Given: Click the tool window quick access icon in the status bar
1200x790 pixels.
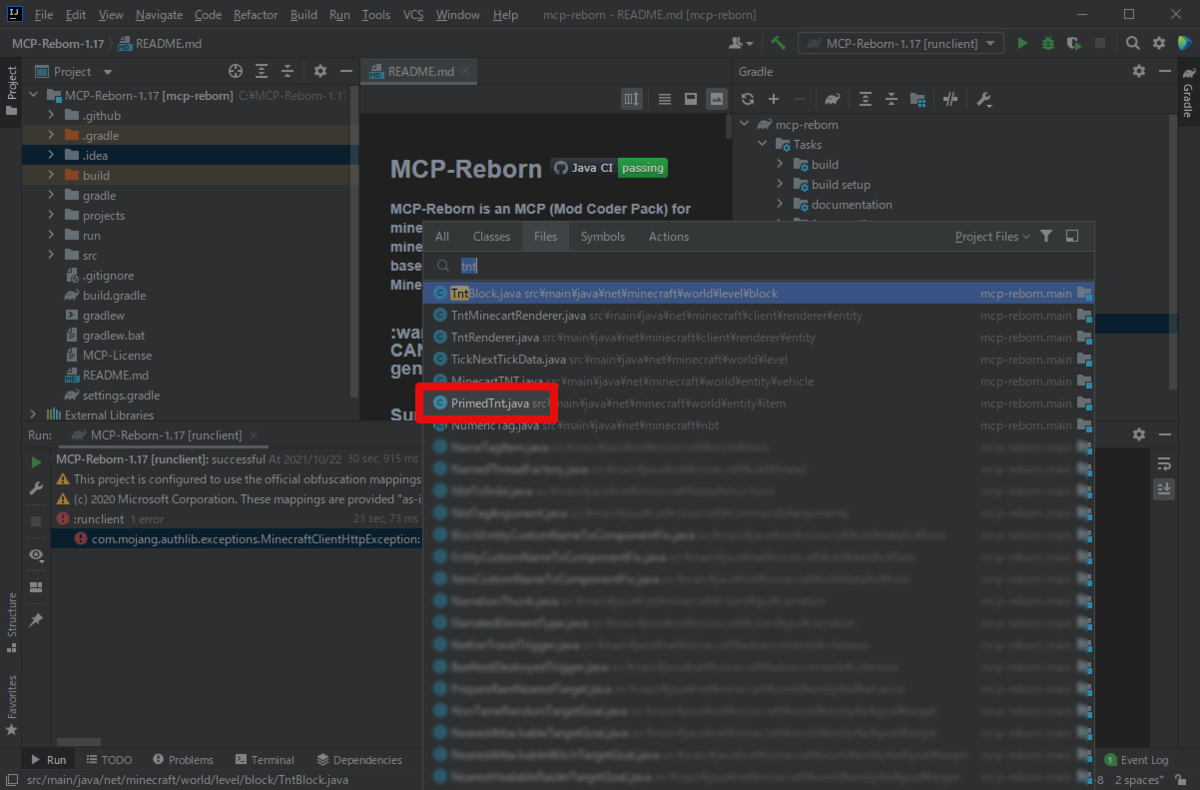Looking at the screenshot, I should point(11,780).
